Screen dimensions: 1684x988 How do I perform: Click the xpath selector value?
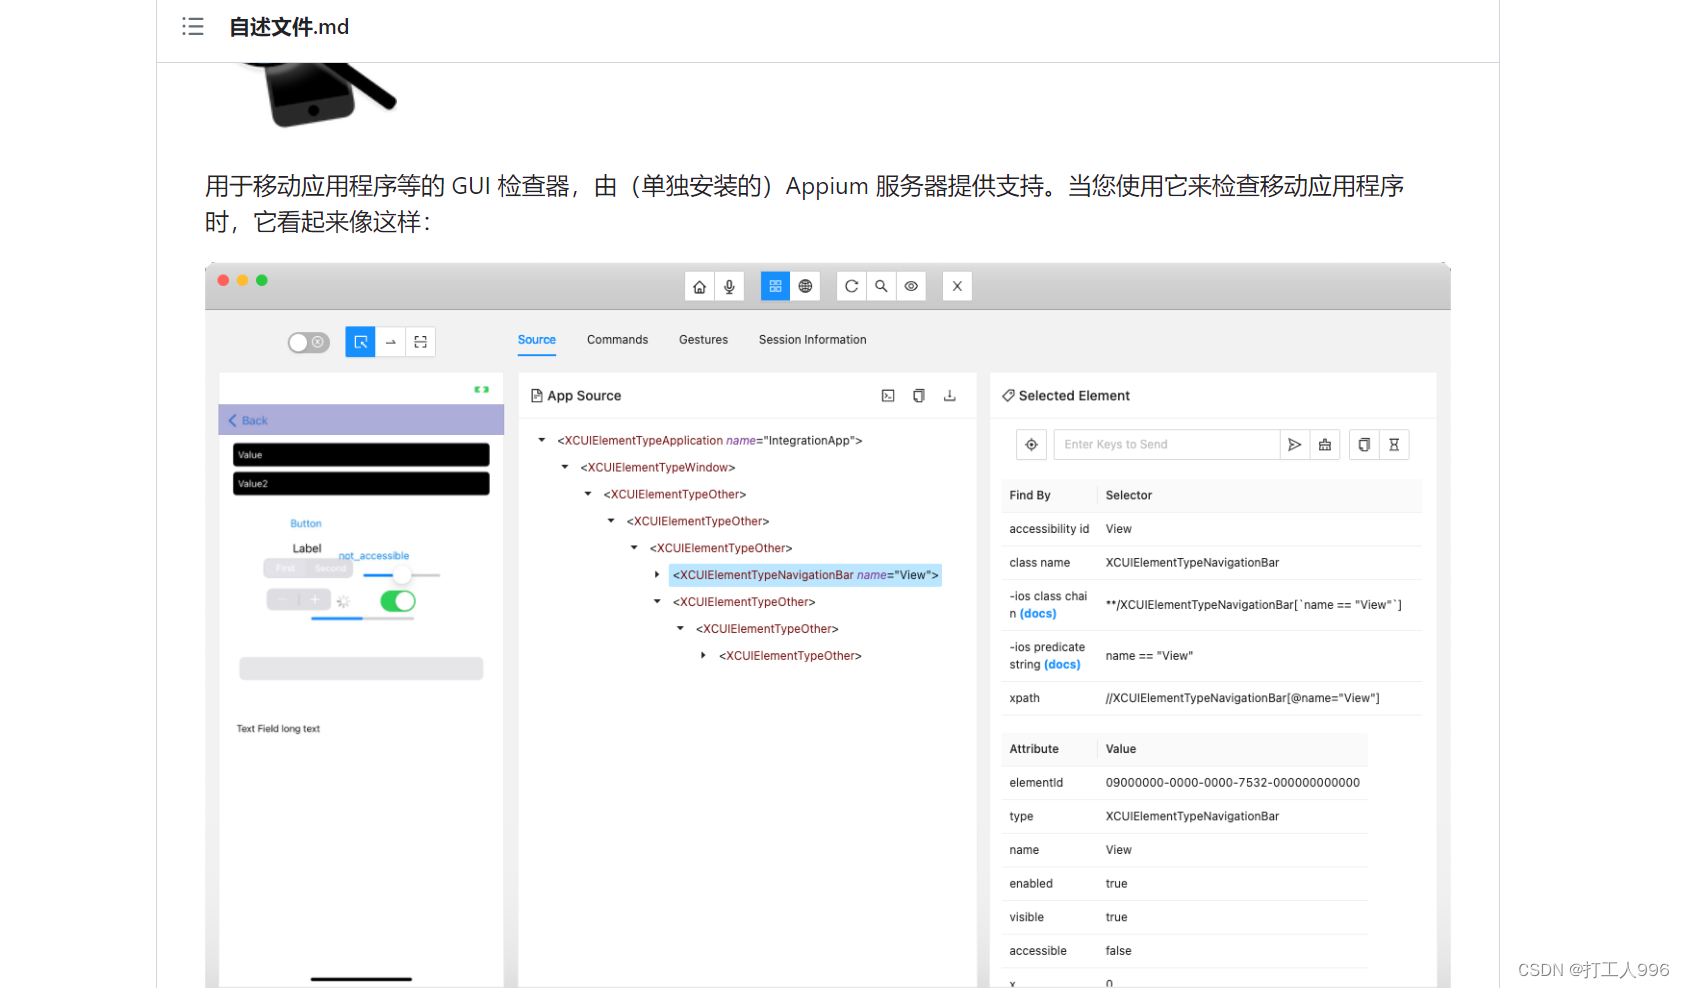tap(1243, 699)
